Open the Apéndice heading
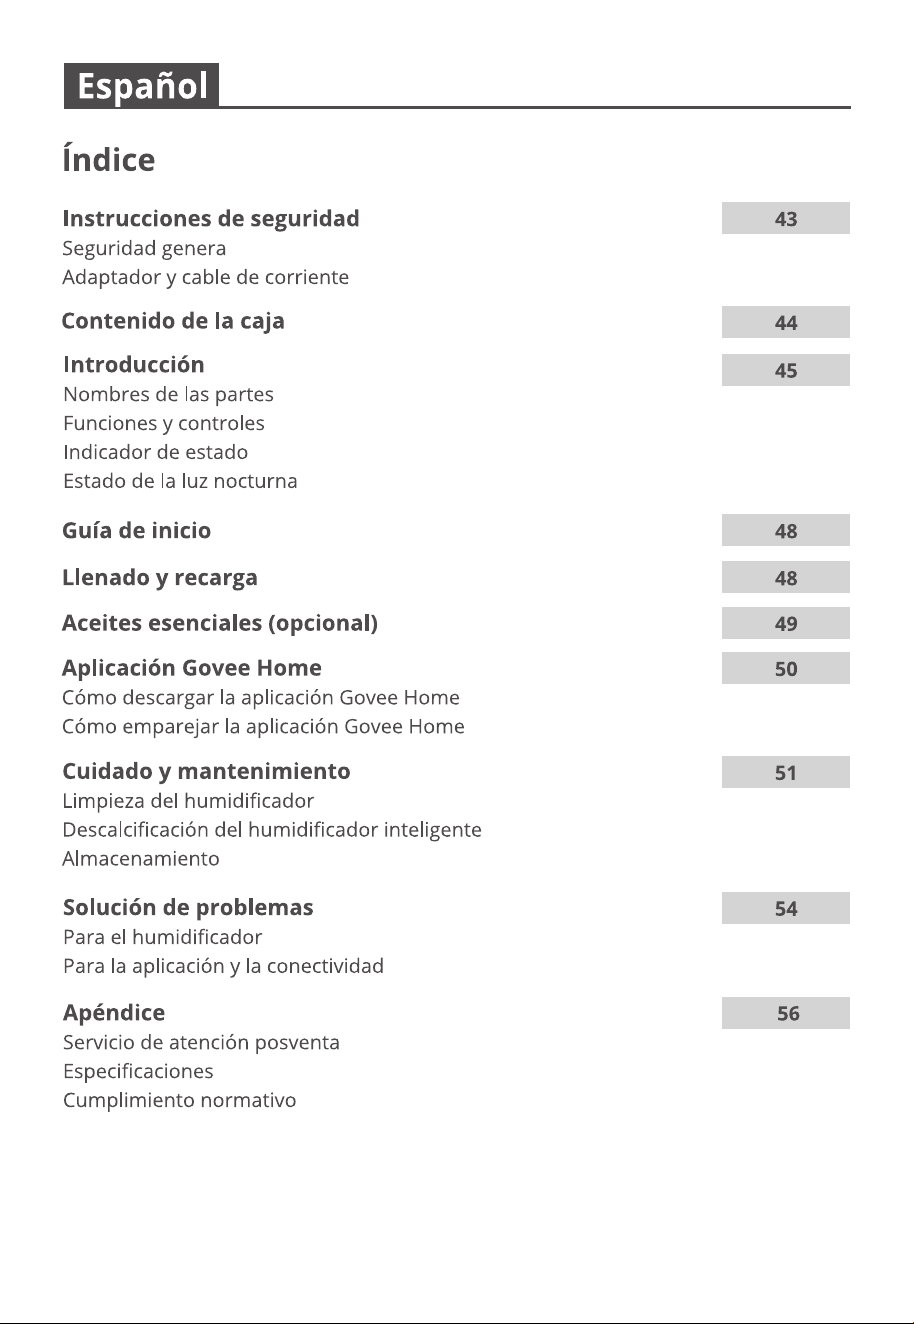Image resolution: width=914 pixels, height=1324 pixels. click(x=114, y=1012)
